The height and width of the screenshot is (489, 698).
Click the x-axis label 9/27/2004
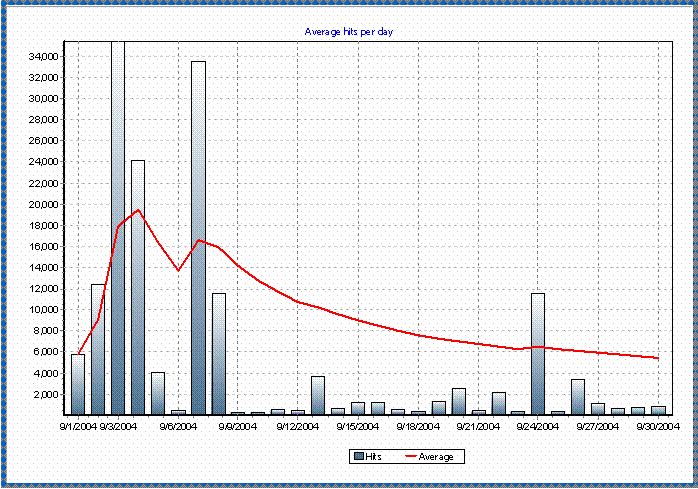pyautogui.click(x=598, y=427)
